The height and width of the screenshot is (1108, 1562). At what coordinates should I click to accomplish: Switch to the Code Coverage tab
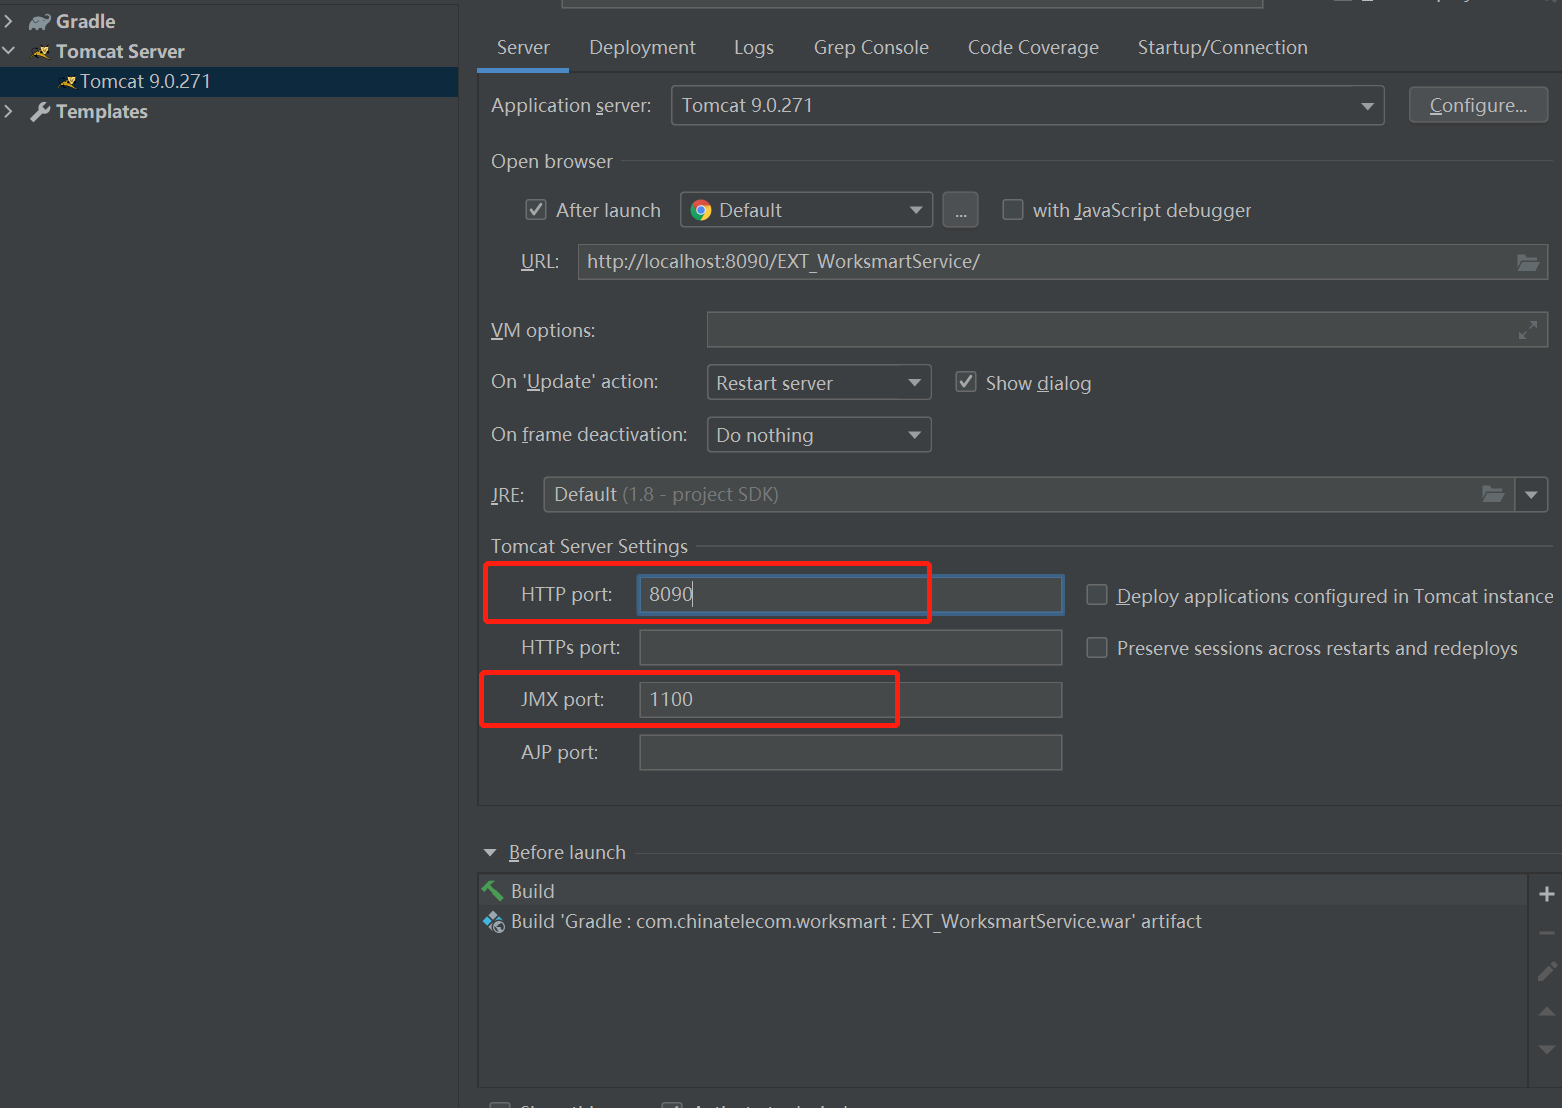1033,48
